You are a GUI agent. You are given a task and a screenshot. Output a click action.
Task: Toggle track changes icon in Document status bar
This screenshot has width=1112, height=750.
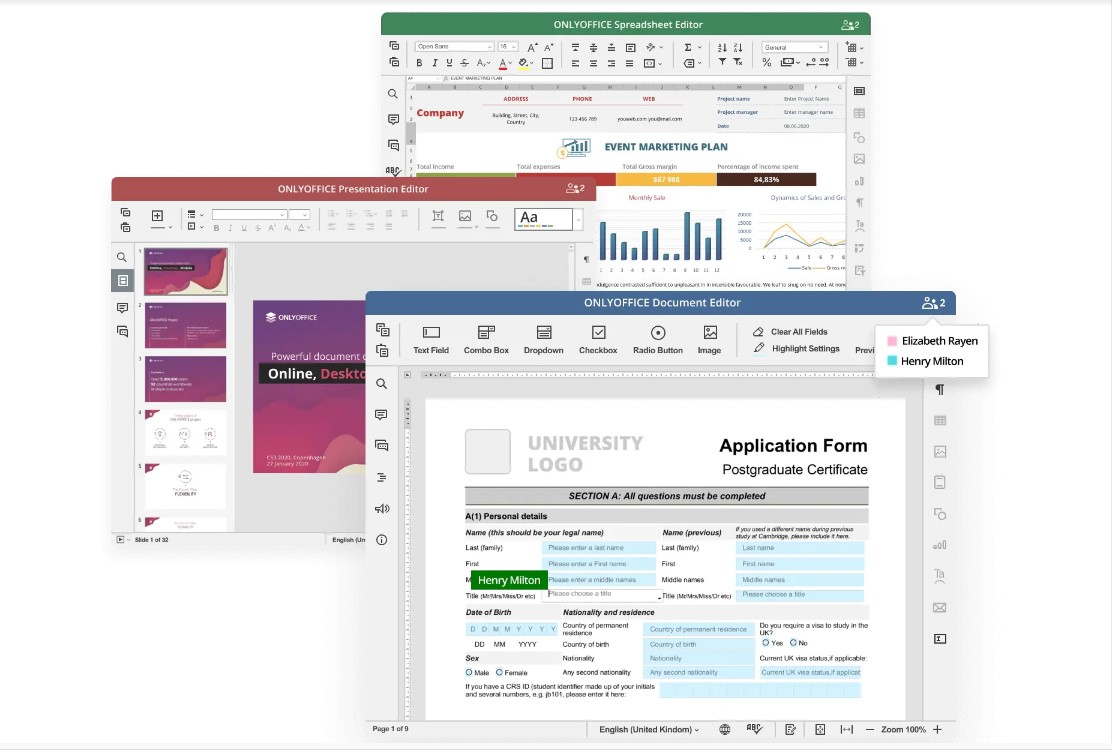point(790,729)
